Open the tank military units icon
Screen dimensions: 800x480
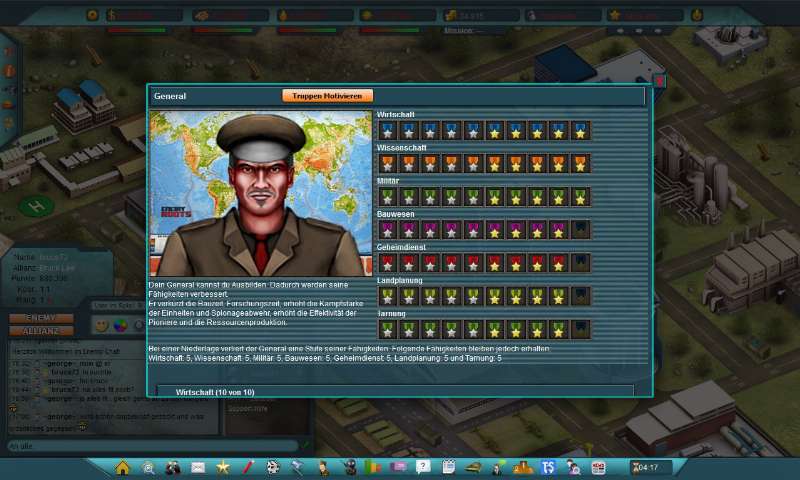point(473,467)
